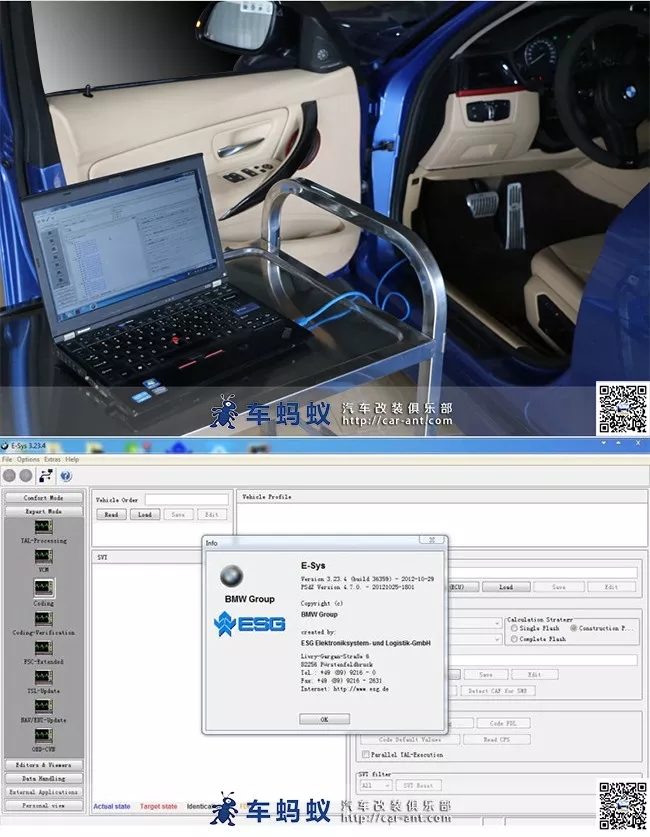650x837 pixels.
Task: Focus the text field above the (ECU) Load button
Action: (543, 573)
